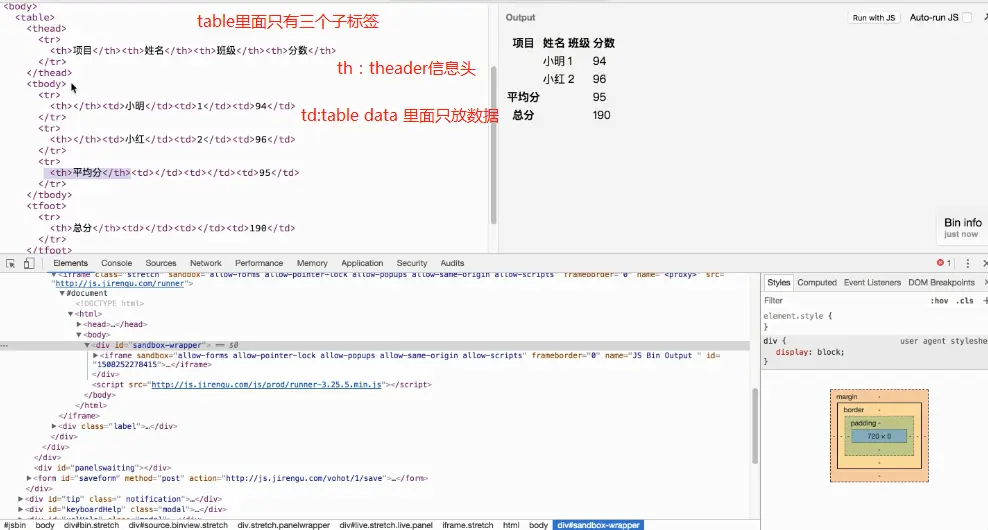The image size is (988, 530).
Task: Switch to the Console tab
Action: point(117,263)
